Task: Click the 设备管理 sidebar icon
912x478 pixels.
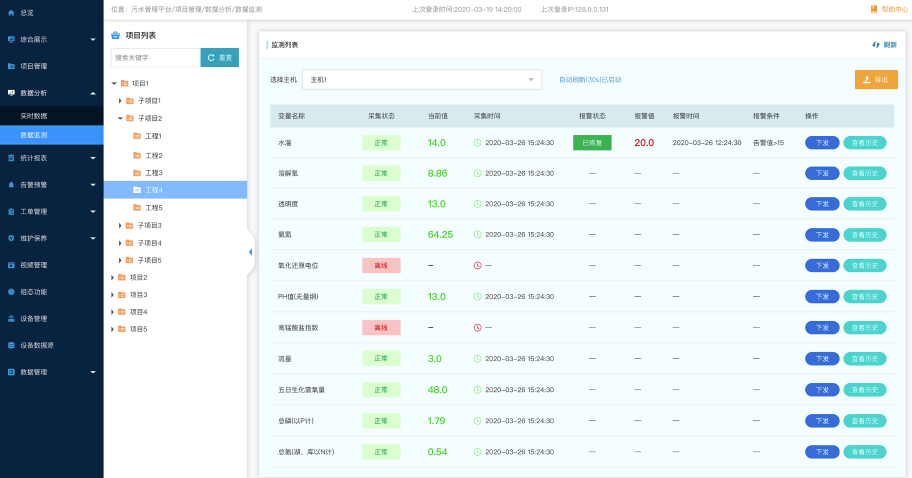Action: coord(11,318)
